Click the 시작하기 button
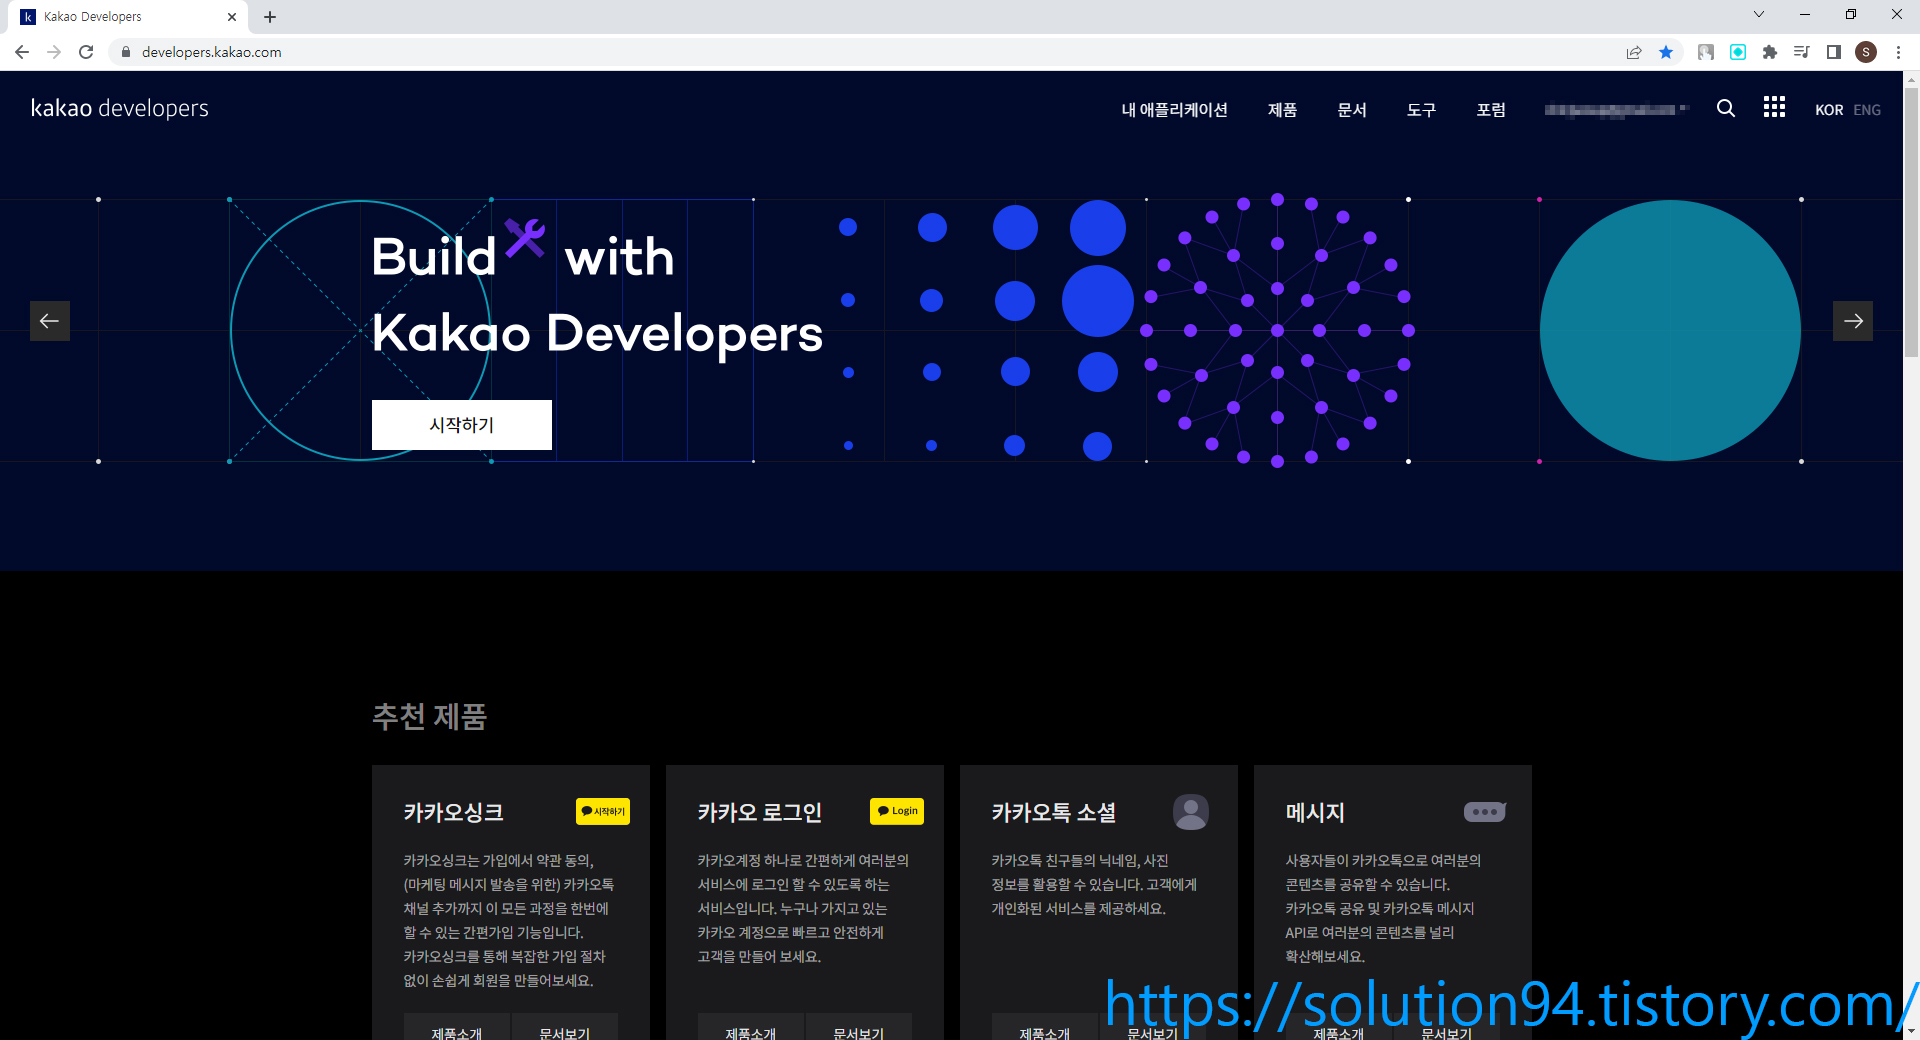This screenshot has width=1920, height=1040. (462, 425)
